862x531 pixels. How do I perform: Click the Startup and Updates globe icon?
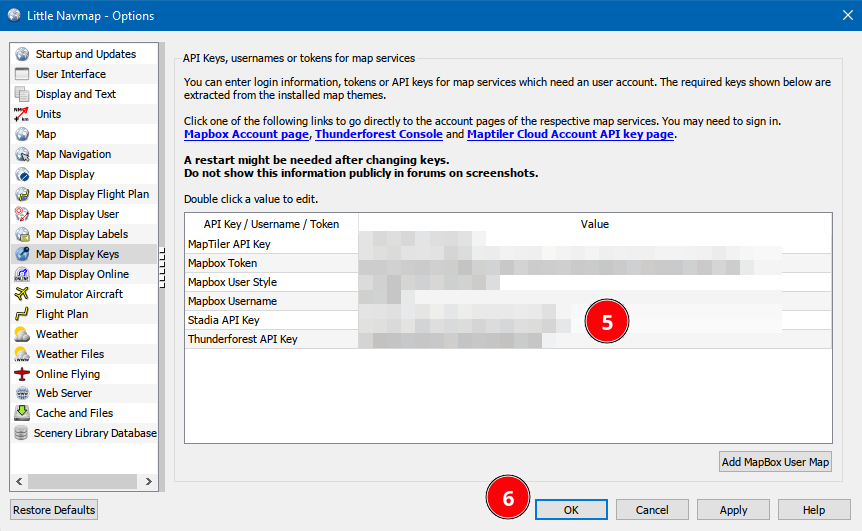(22, 54)
